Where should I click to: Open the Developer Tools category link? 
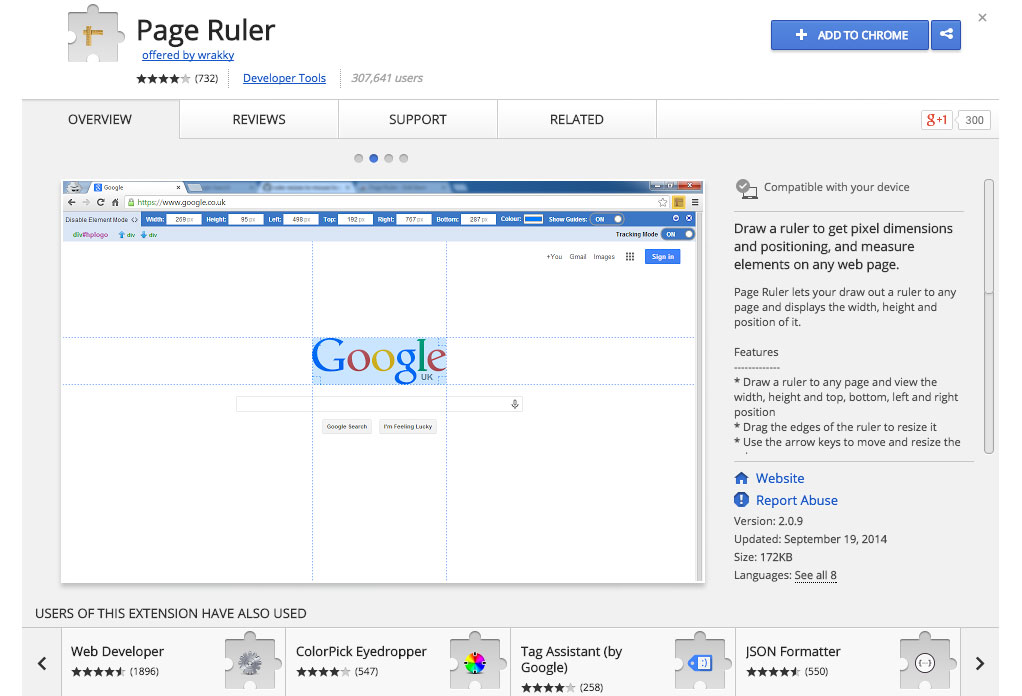pos(284,78)
